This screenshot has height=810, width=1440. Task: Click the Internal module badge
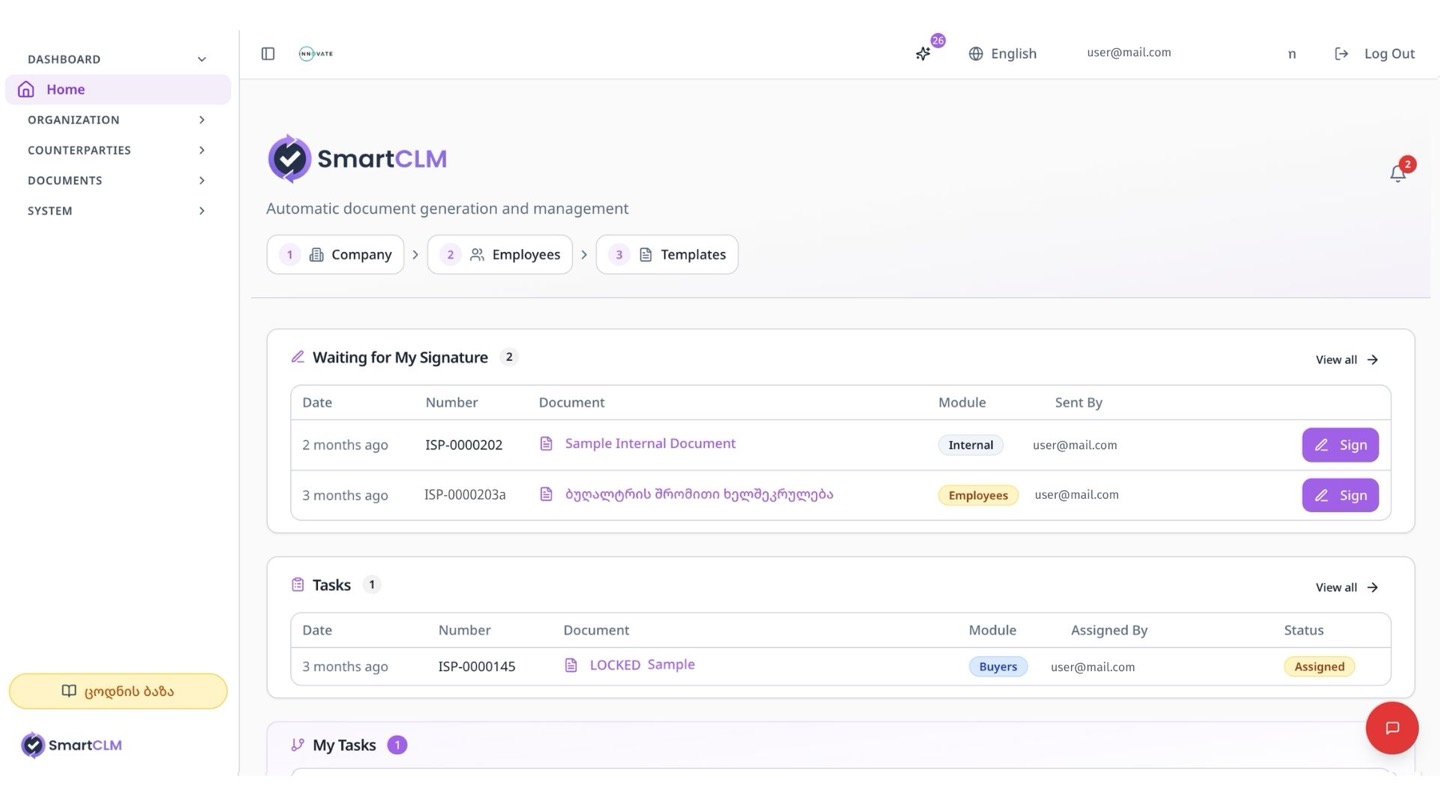pos(971,445)
